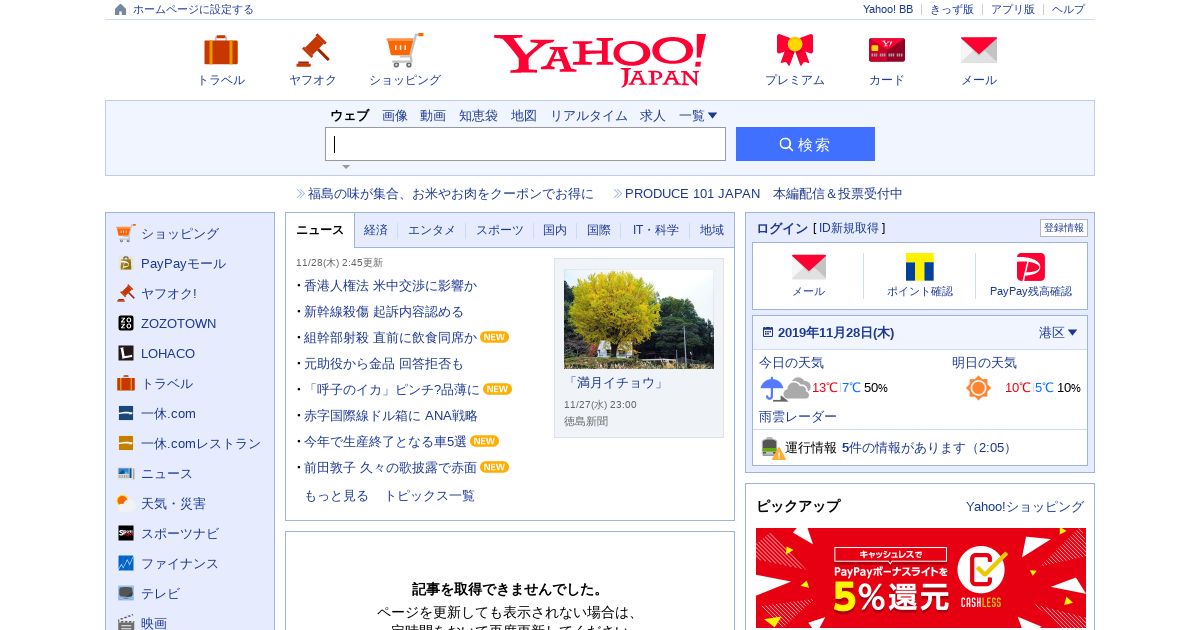
Task: Select the 画像 search tab
Action: point(395,116)
